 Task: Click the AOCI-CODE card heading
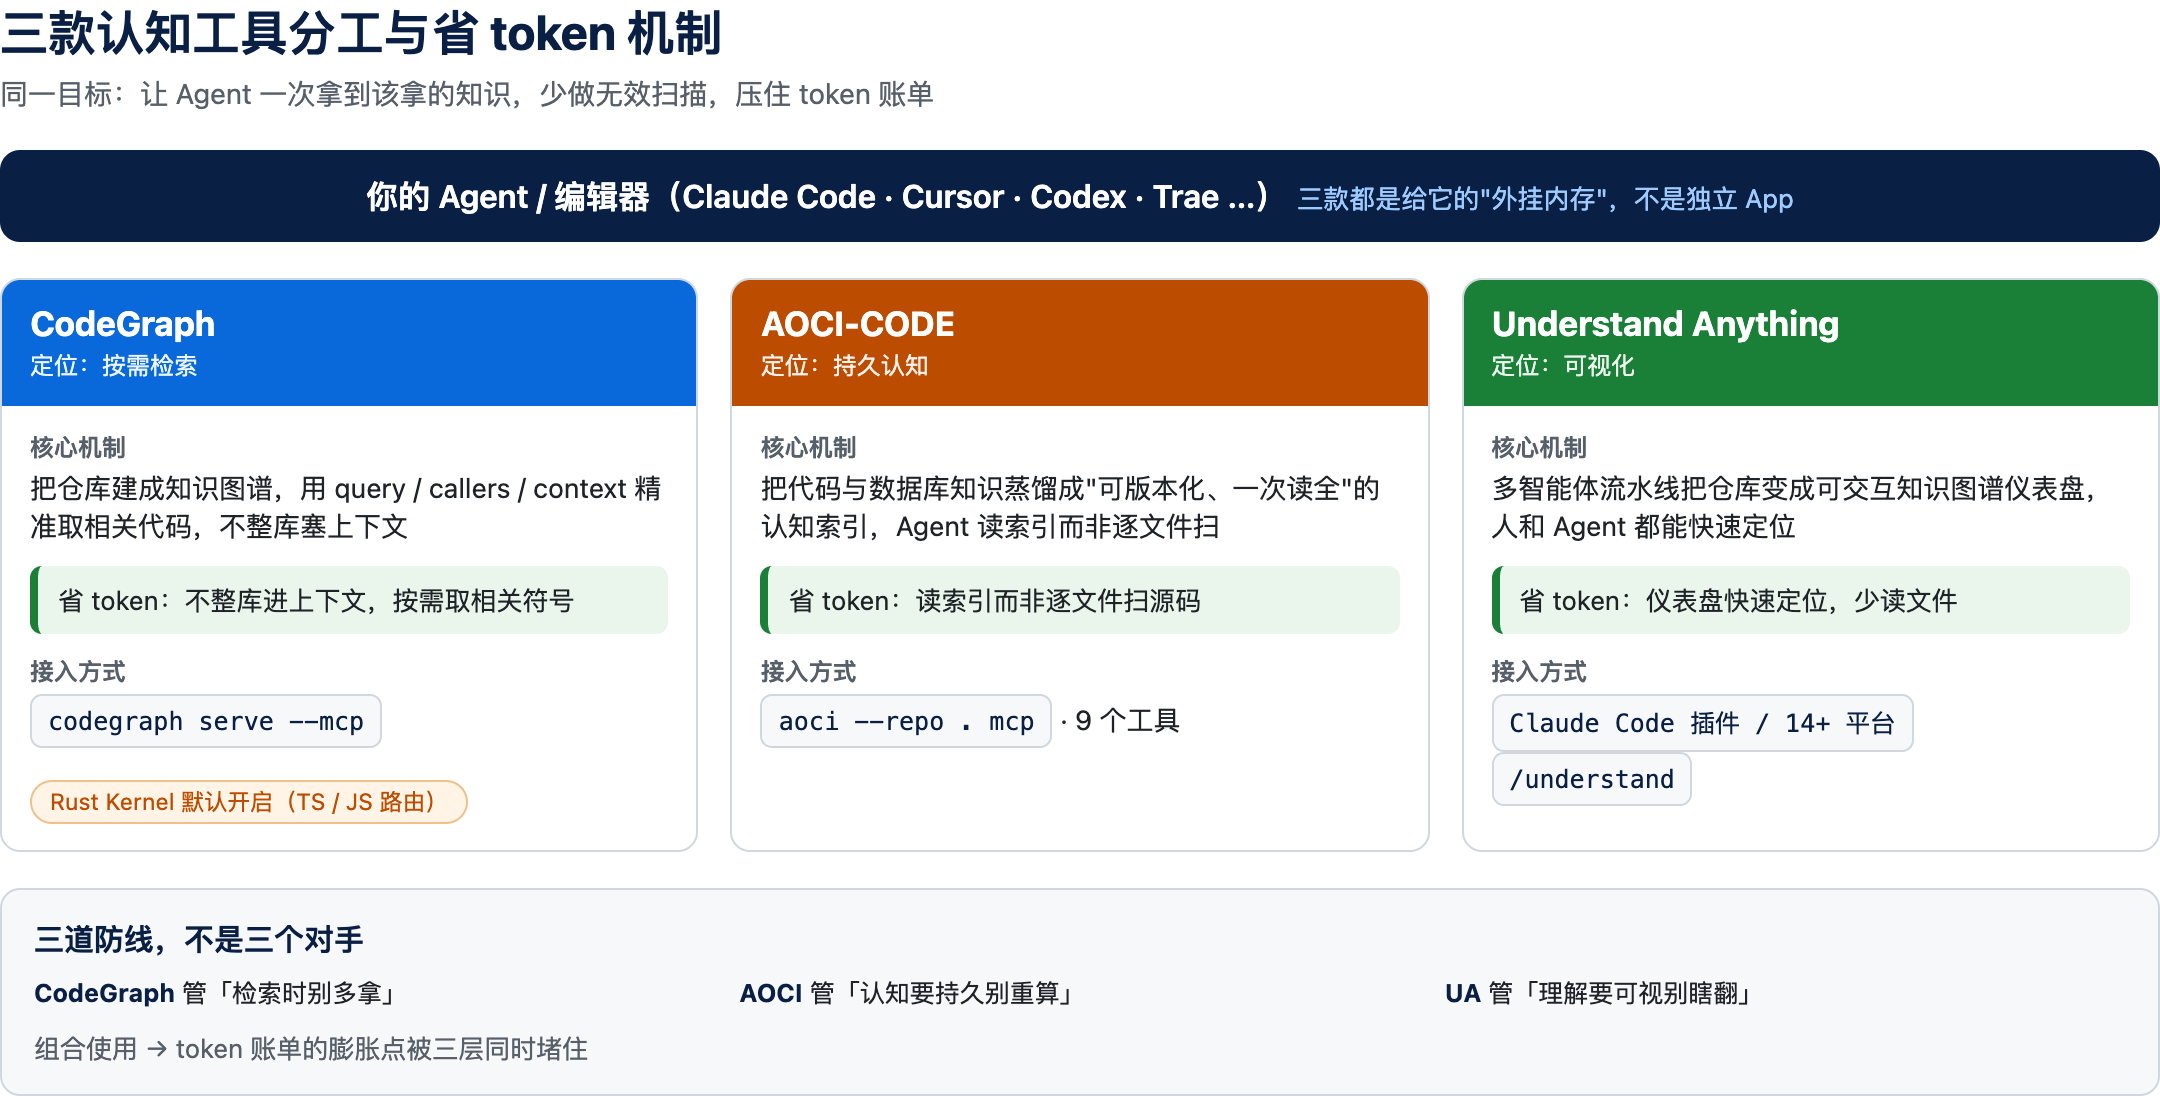tap(858, 324)
